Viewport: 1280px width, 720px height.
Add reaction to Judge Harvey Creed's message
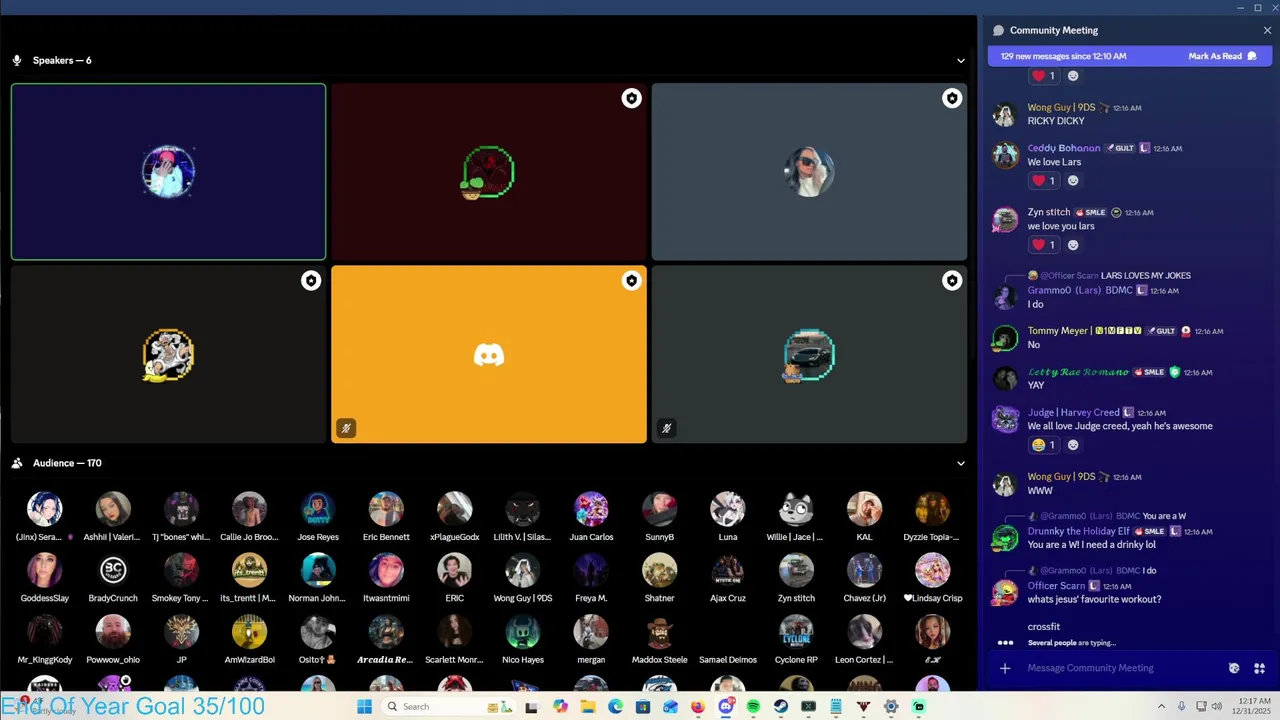[1073, 445]
